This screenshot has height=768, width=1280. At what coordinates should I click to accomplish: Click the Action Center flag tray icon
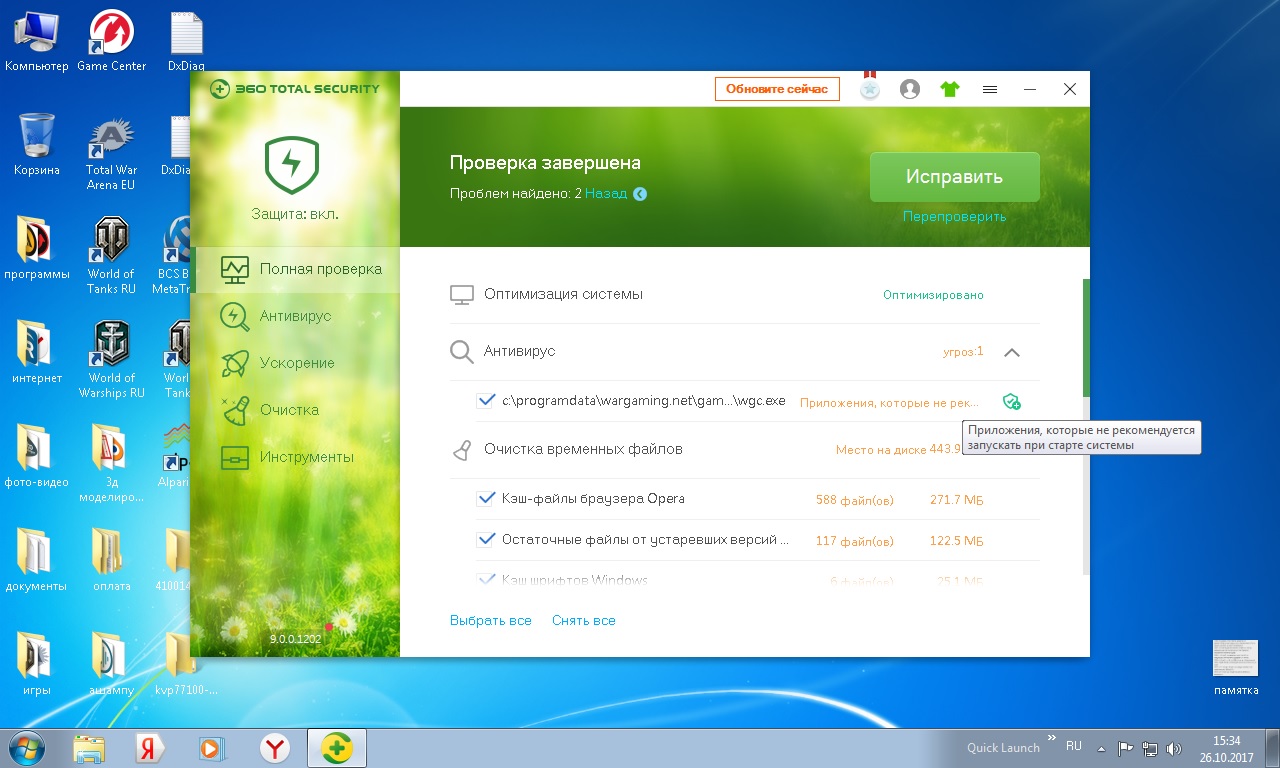1126,747
